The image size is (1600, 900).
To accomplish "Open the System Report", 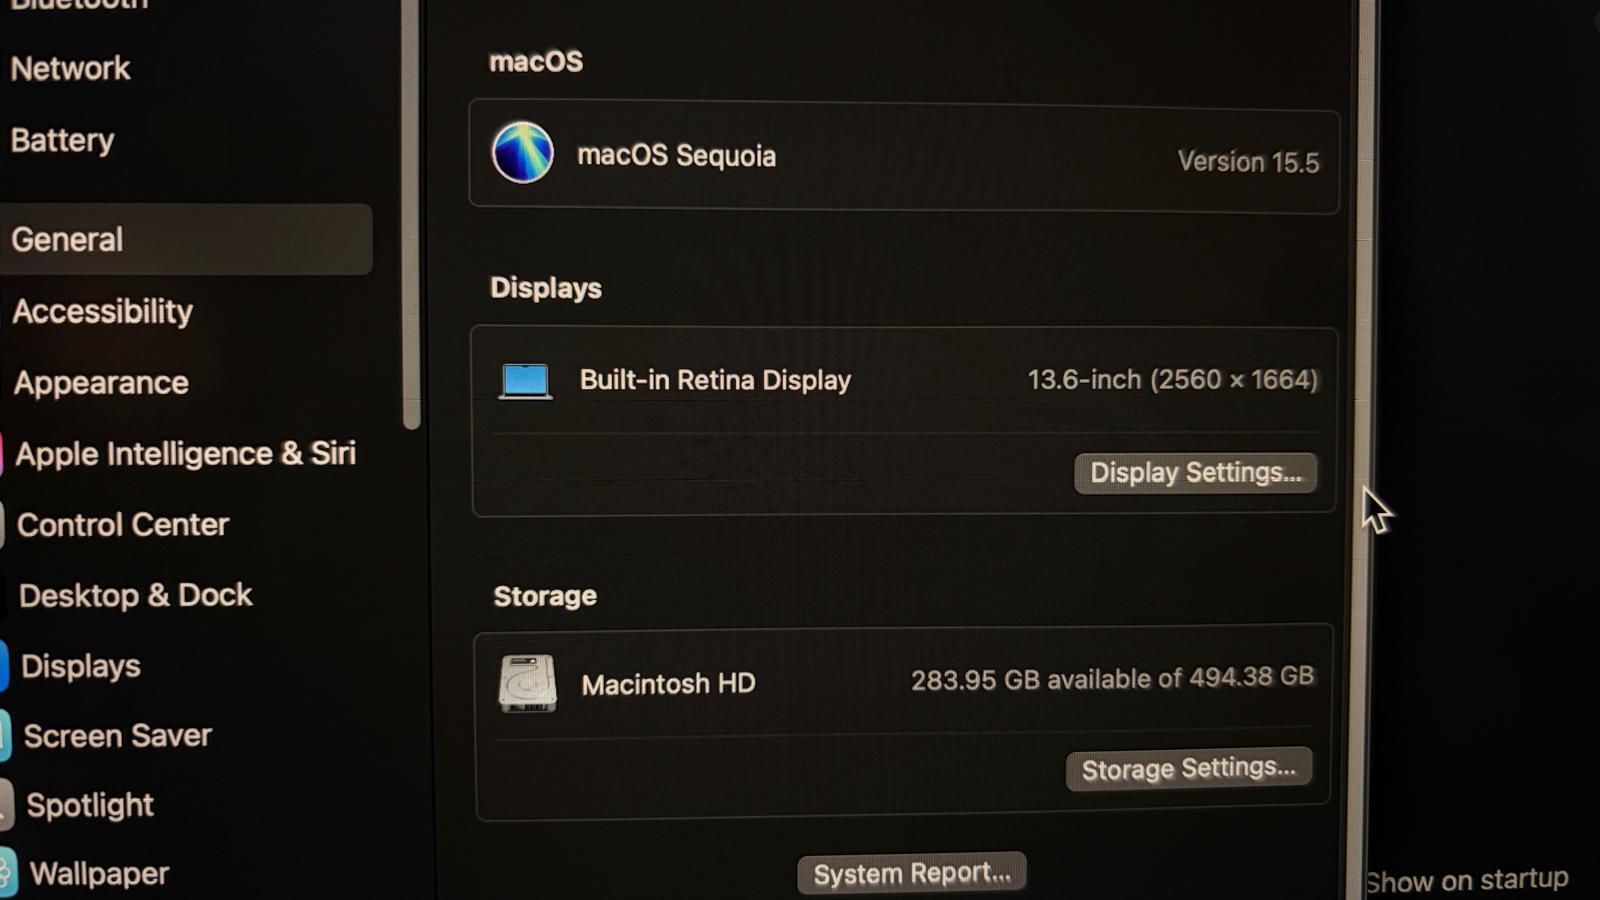I will click(911, 873).
